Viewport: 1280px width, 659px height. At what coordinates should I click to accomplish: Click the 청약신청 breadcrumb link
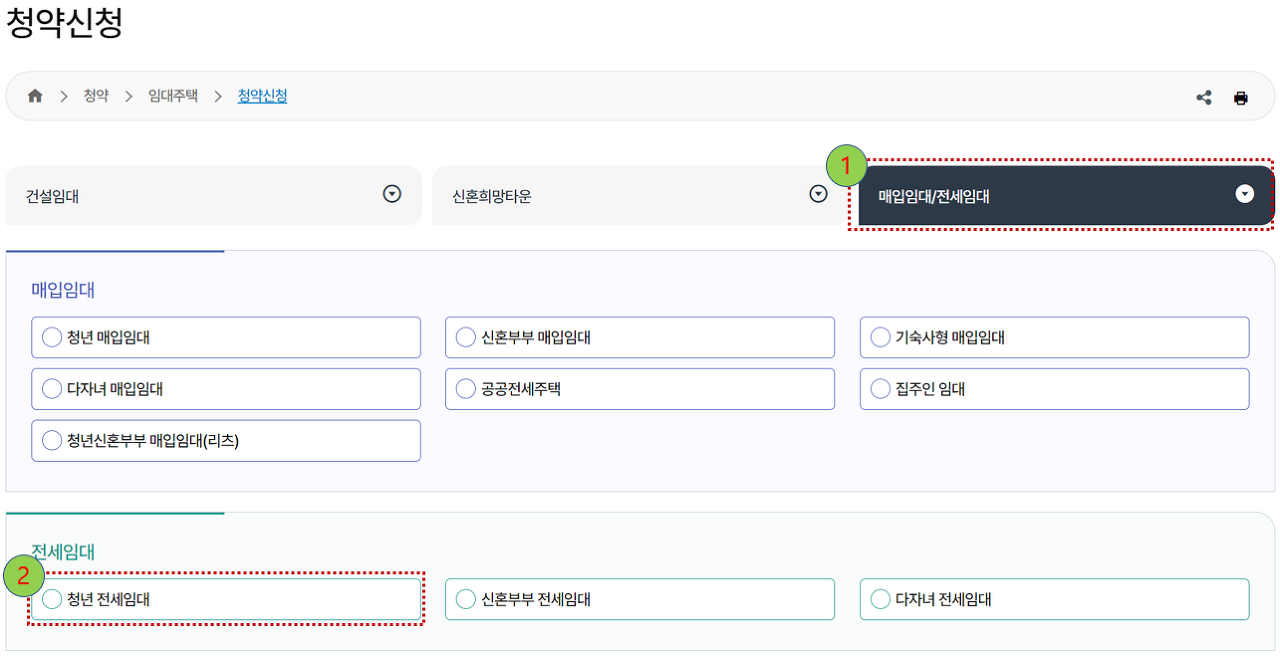coord(261,96)
